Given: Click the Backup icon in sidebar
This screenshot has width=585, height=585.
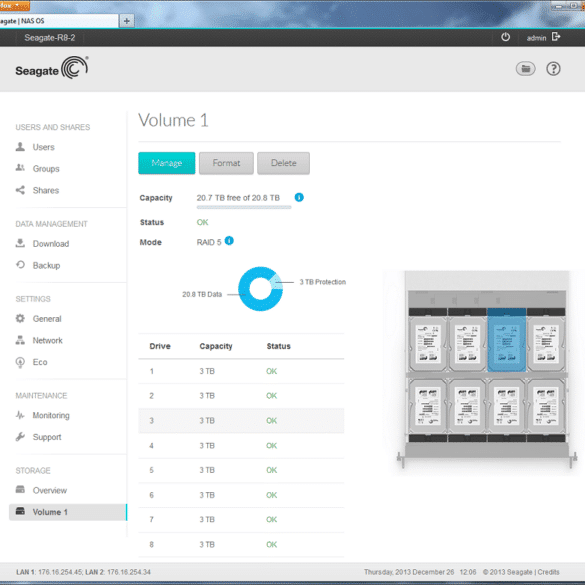Looking at the screenshot, I should click(20, 265).
